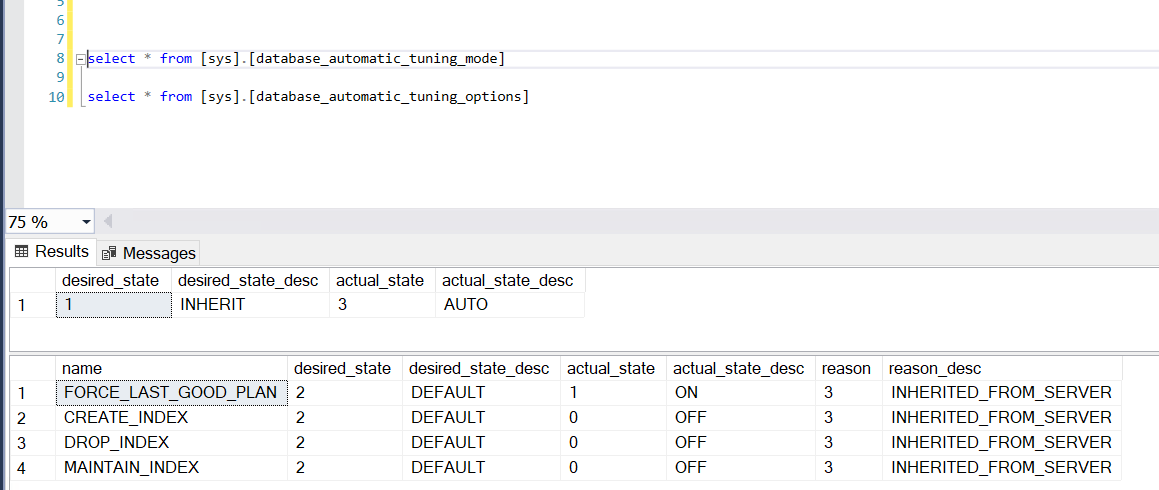The image size is (1159, 490).
Task: Click the Results grid icon
Action: (21, 251)
